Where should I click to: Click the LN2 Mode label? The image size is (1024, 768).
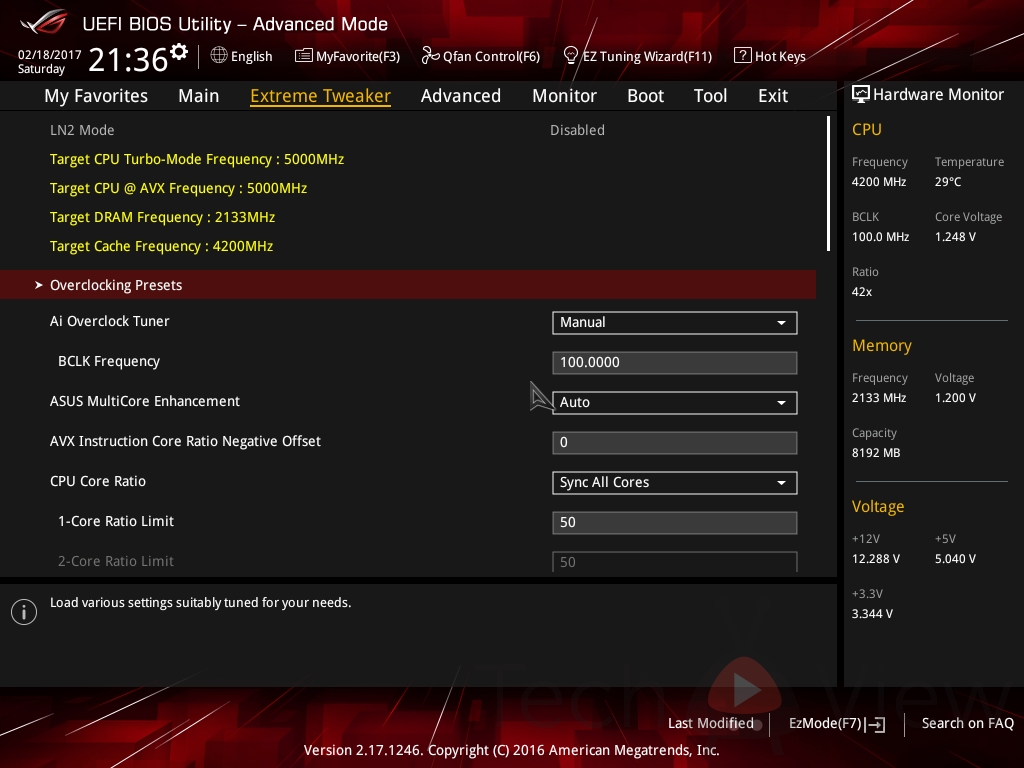82,130
